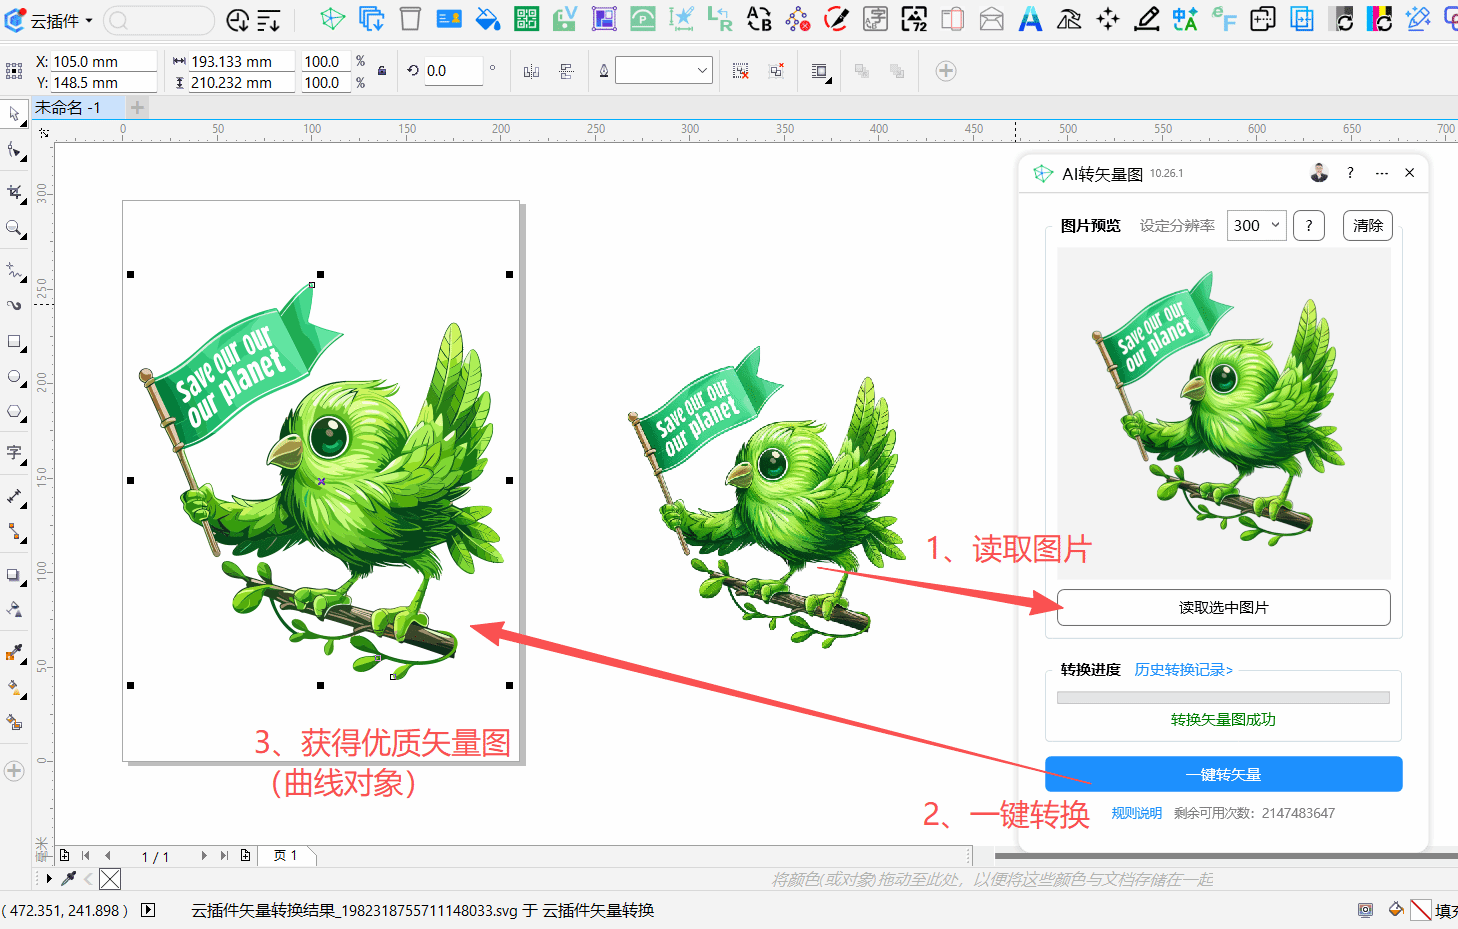This screenshot has width=1458, height=929.
Task: Click the mirror horizontally button
Action: 531,71
